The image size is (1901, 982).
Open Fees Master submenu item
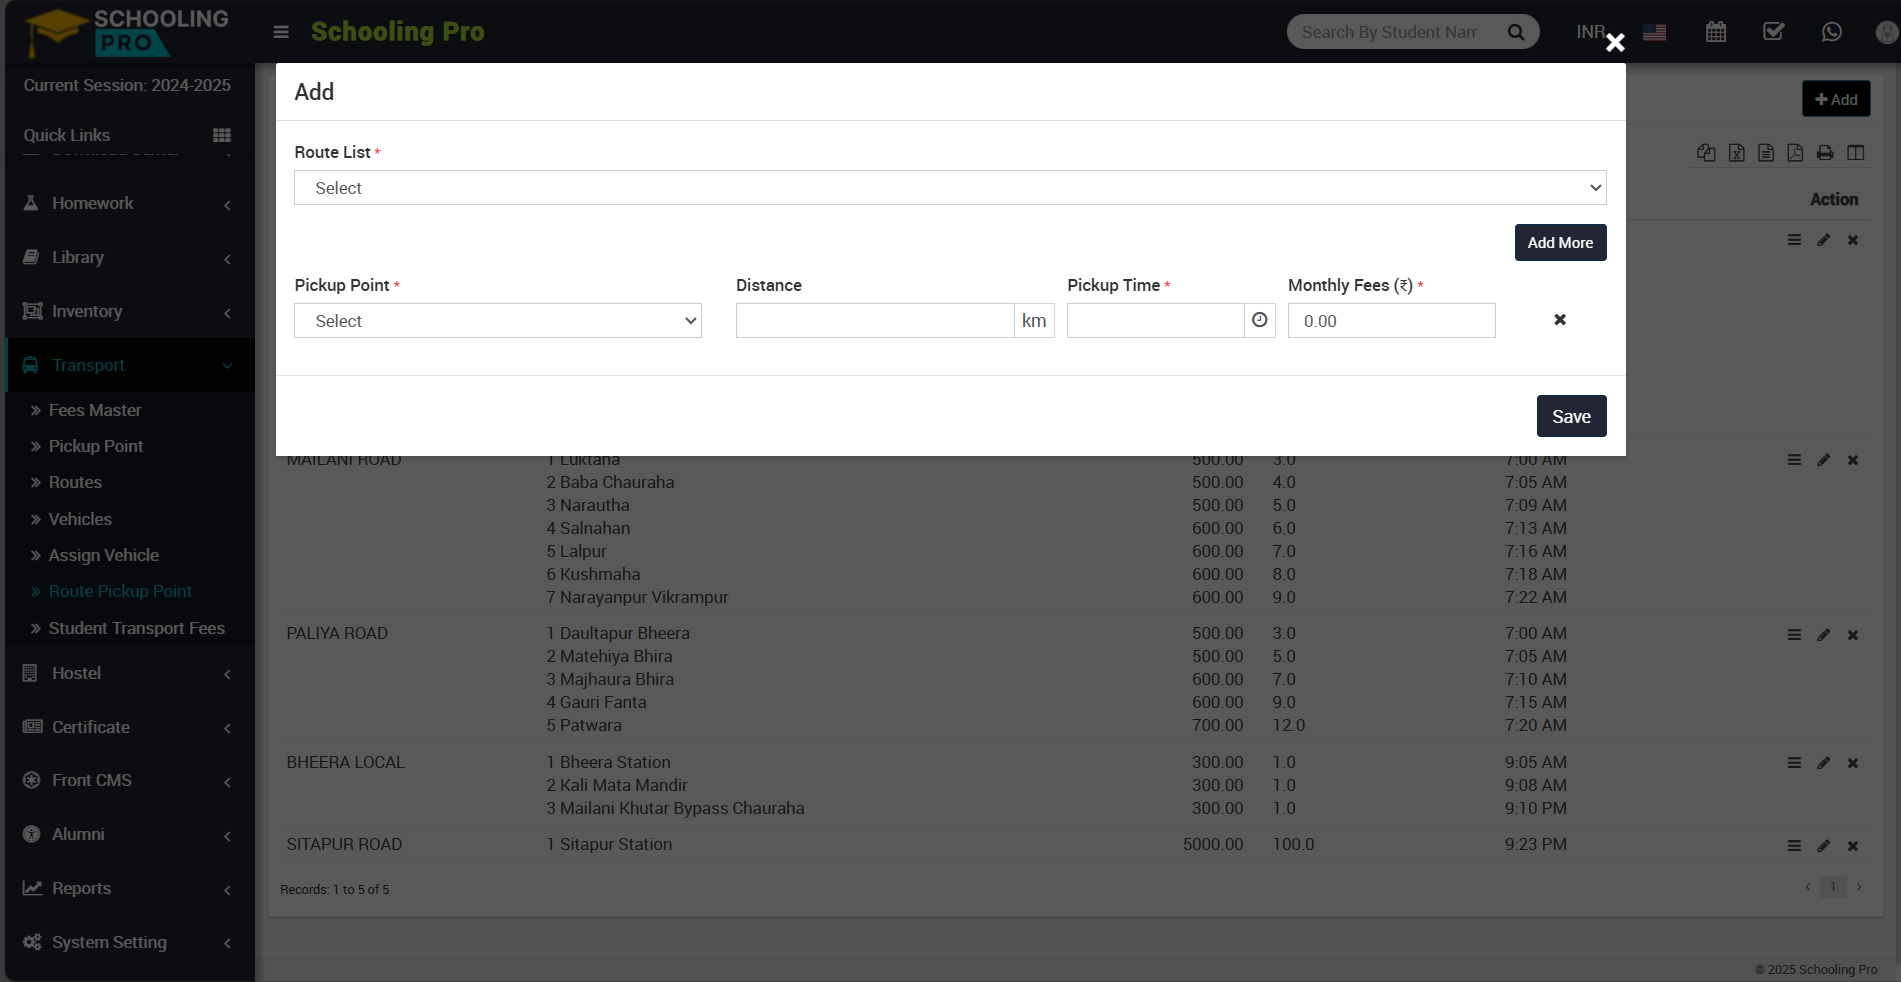95,410
